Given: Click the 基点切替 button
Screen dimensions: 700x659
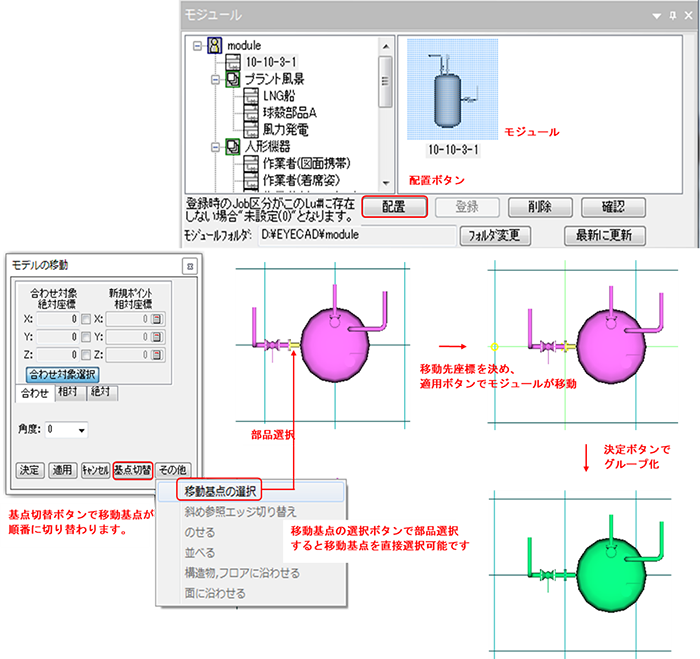Looking at the screenshot, I should [x=132, y=469].
